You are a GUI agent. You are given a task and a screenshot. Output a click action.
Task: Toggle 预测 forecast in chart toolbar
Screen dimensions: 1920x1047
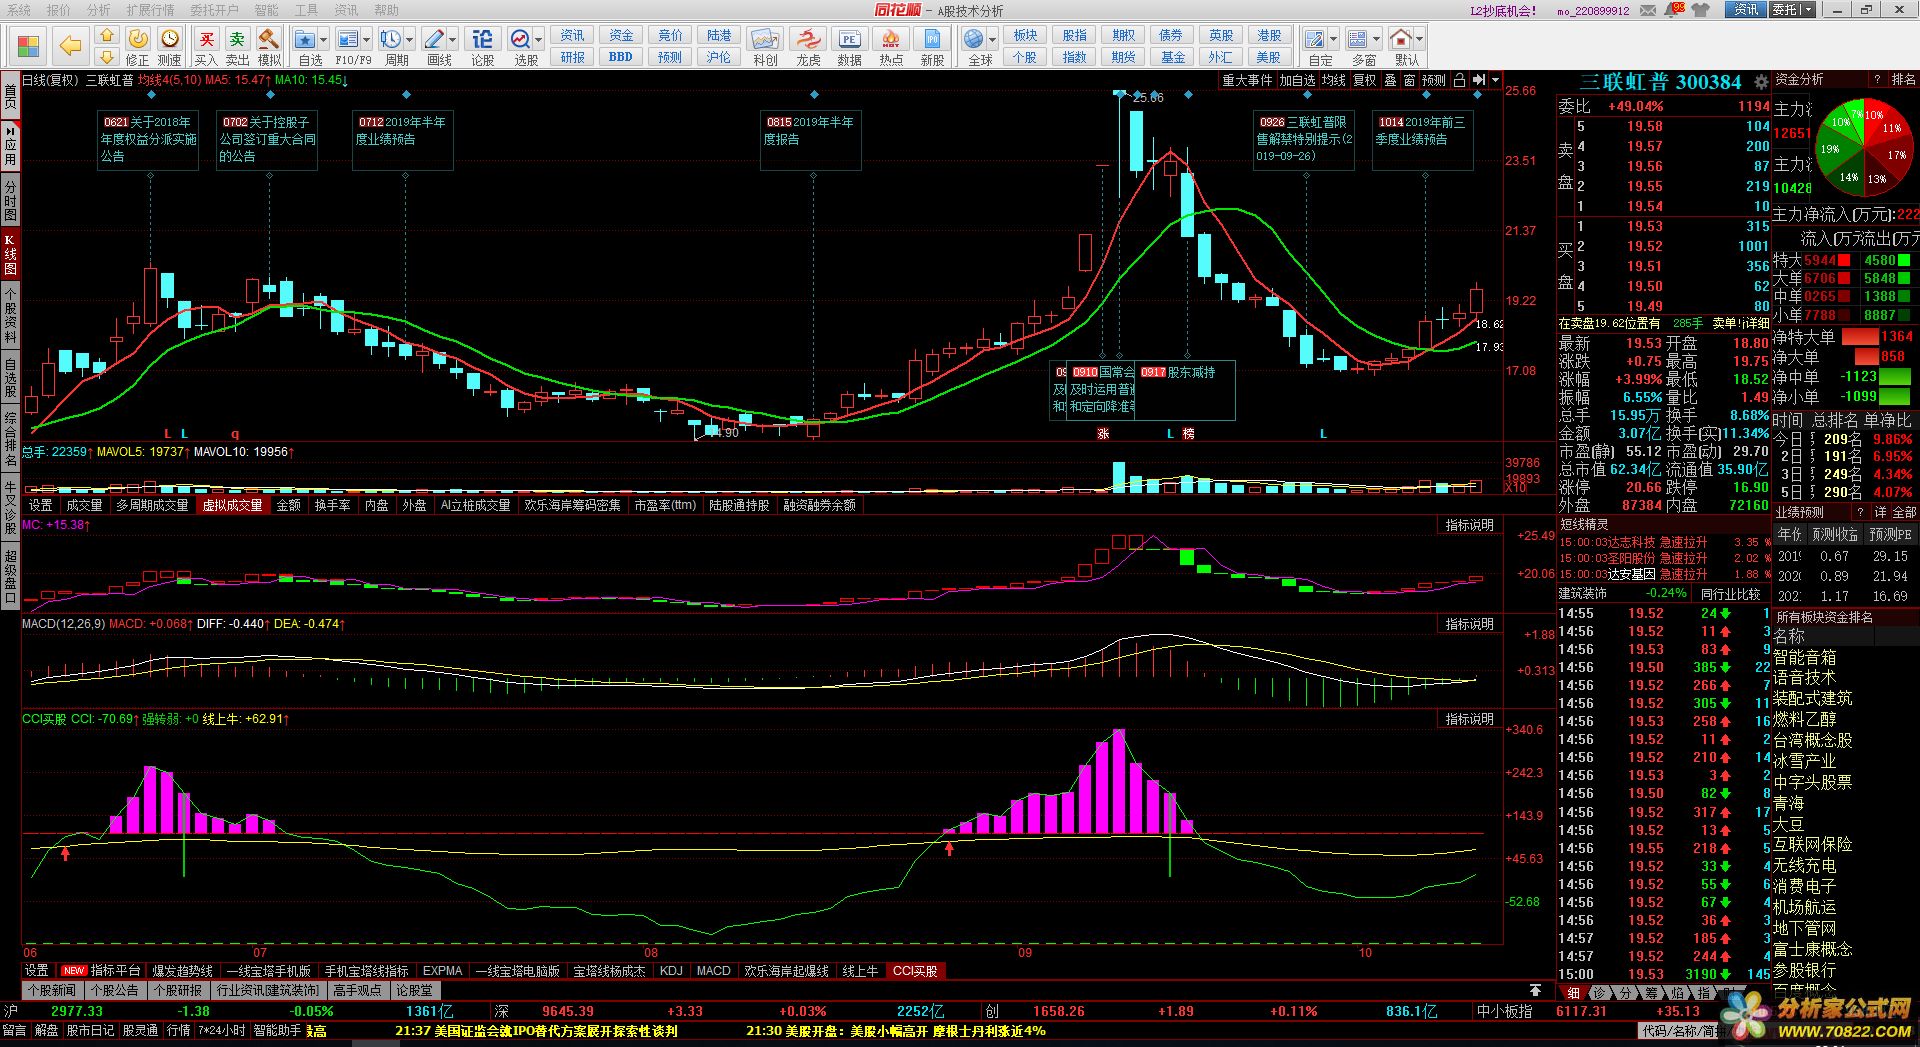tap(1433, 80)
